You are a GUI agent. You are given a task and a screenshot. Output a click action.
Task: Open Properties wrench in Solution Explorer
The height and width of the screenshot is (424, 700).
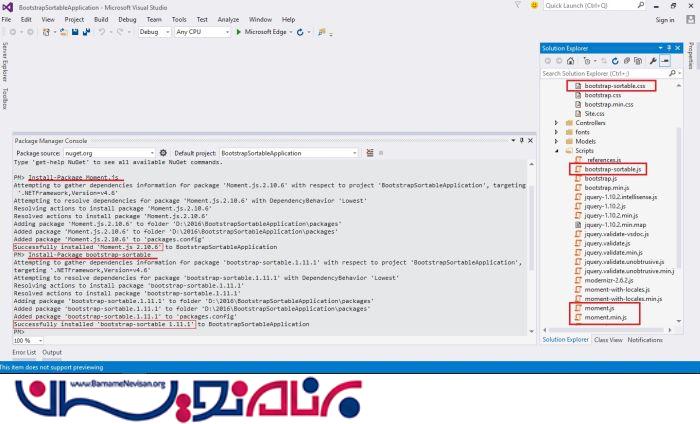tap(650, 61)
